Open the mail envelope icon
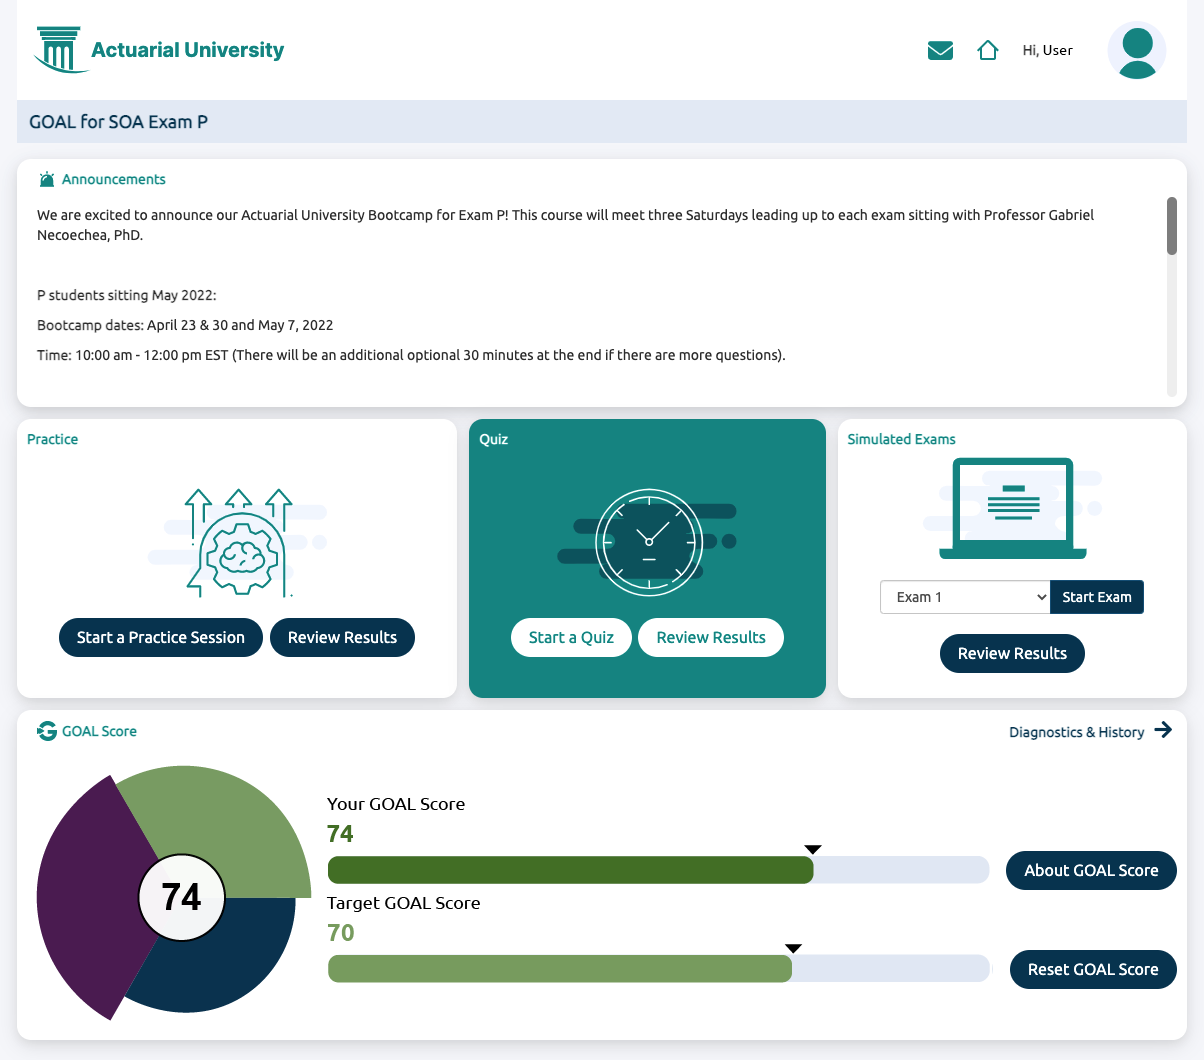1204x1060 pixels. click(940, 51)
